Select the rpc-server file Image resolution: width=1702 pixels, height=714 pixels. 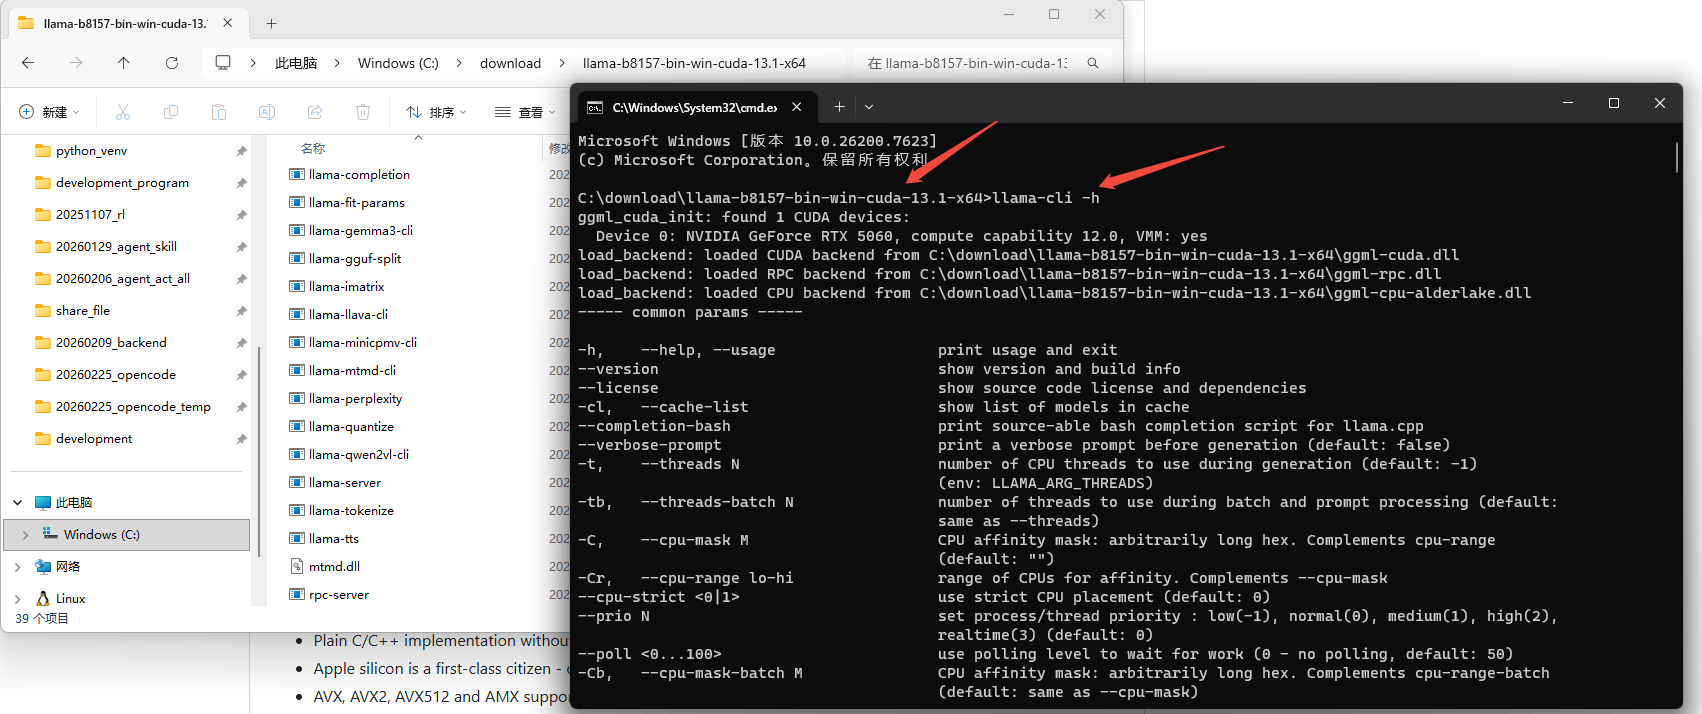338,594
